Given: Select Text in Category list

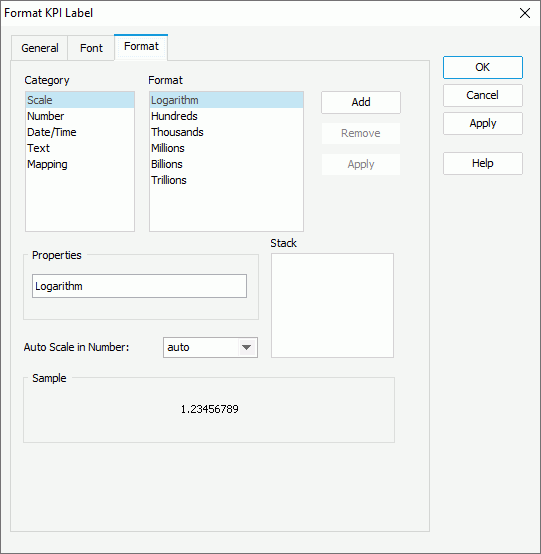Looking at the screenshot, I should coord(80,148).
